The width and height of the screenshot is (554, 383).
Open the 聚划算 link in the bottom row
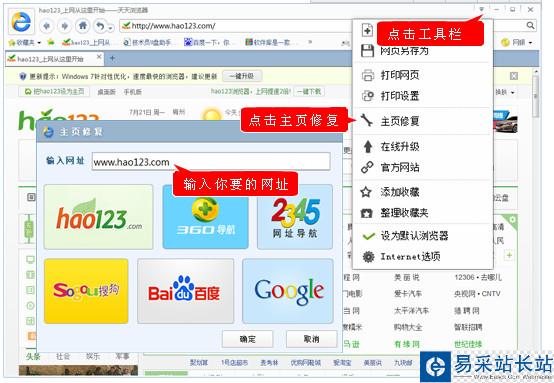click(x=199, y=363)
